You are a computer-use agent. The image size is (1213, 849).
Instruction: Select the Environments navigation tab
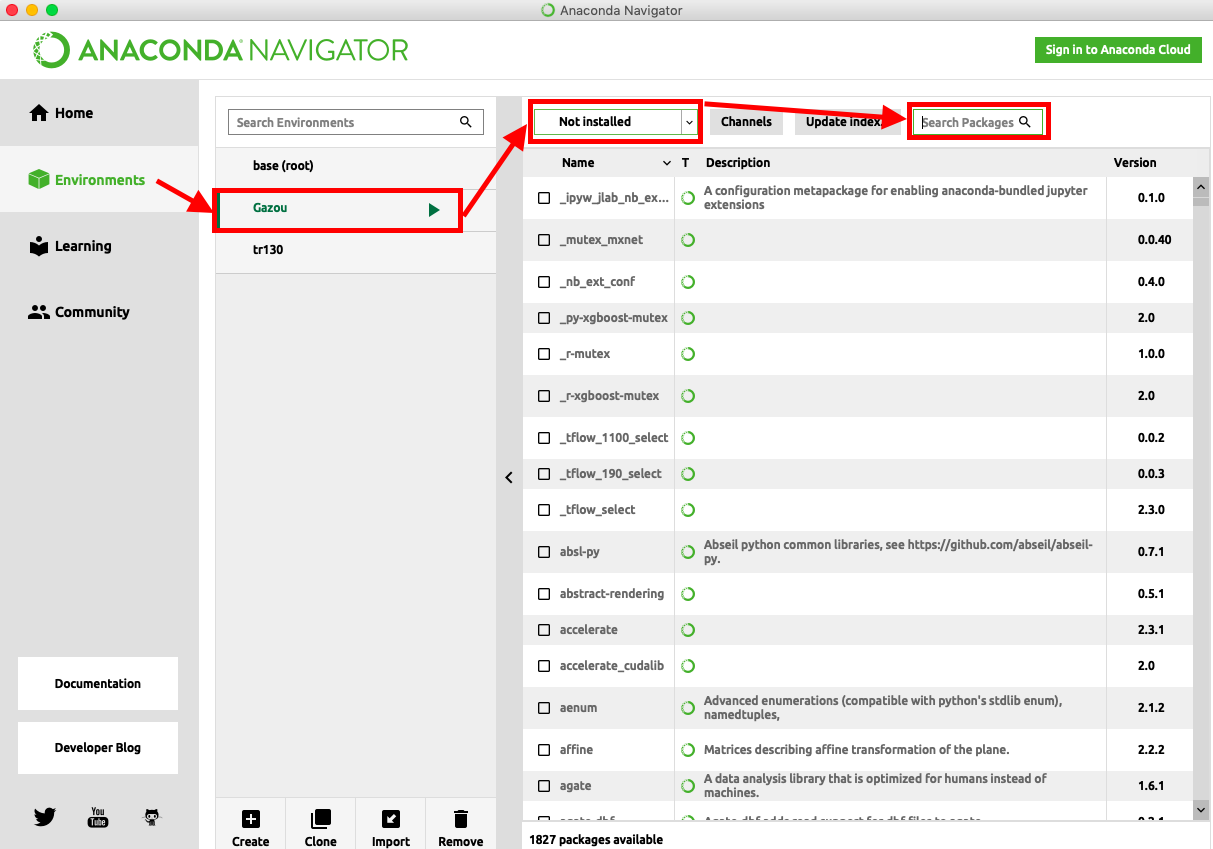click(x=100, y=180)
